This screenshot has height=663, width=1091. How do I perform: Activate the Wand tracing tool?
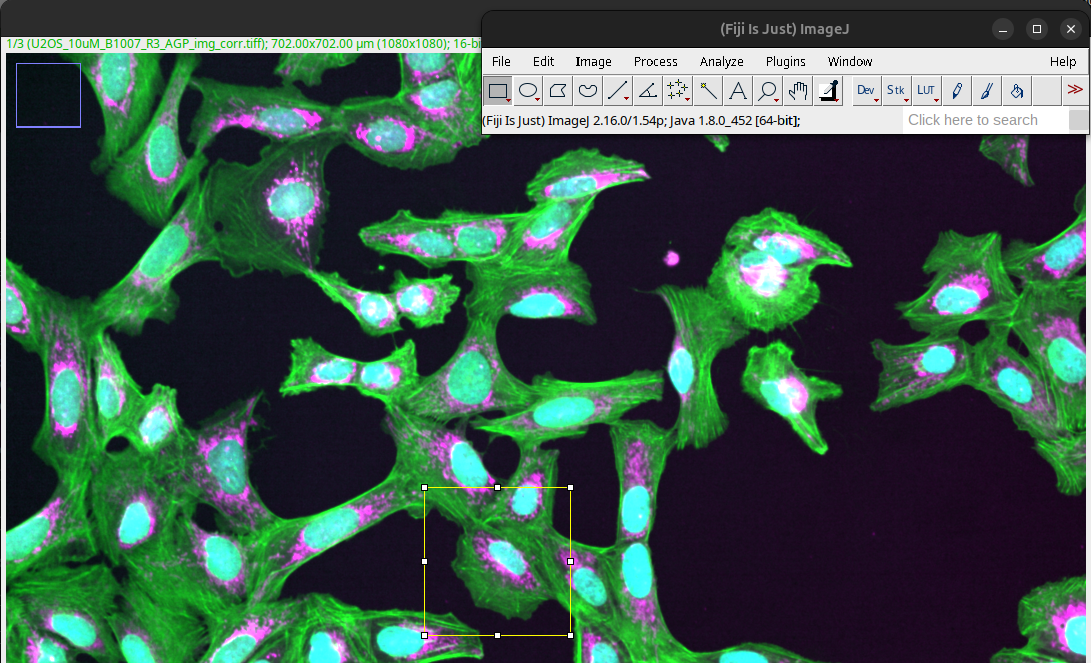(x=708, y=91)
